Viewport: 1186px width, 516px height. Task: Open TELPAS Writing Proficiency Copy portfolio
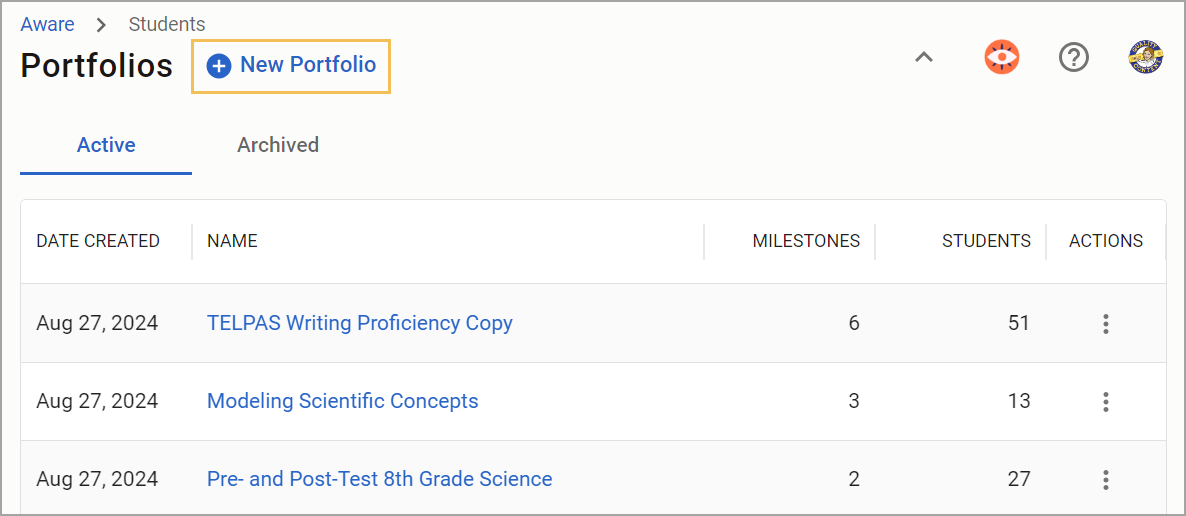(360, 324)
